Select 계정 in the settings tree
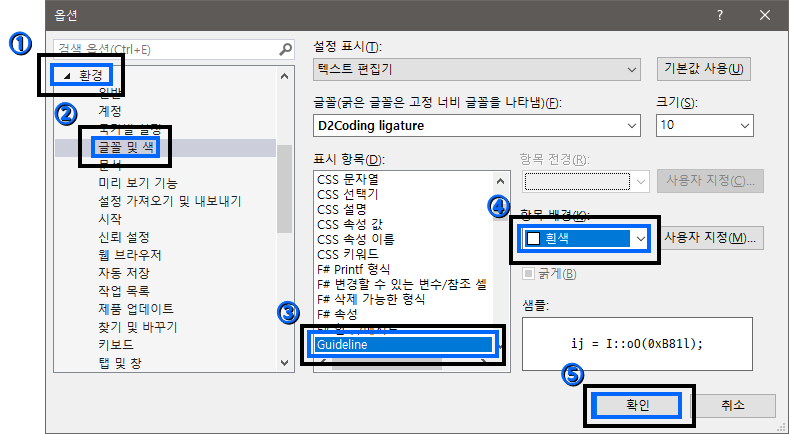789x434 pixels. click(110, 111)
